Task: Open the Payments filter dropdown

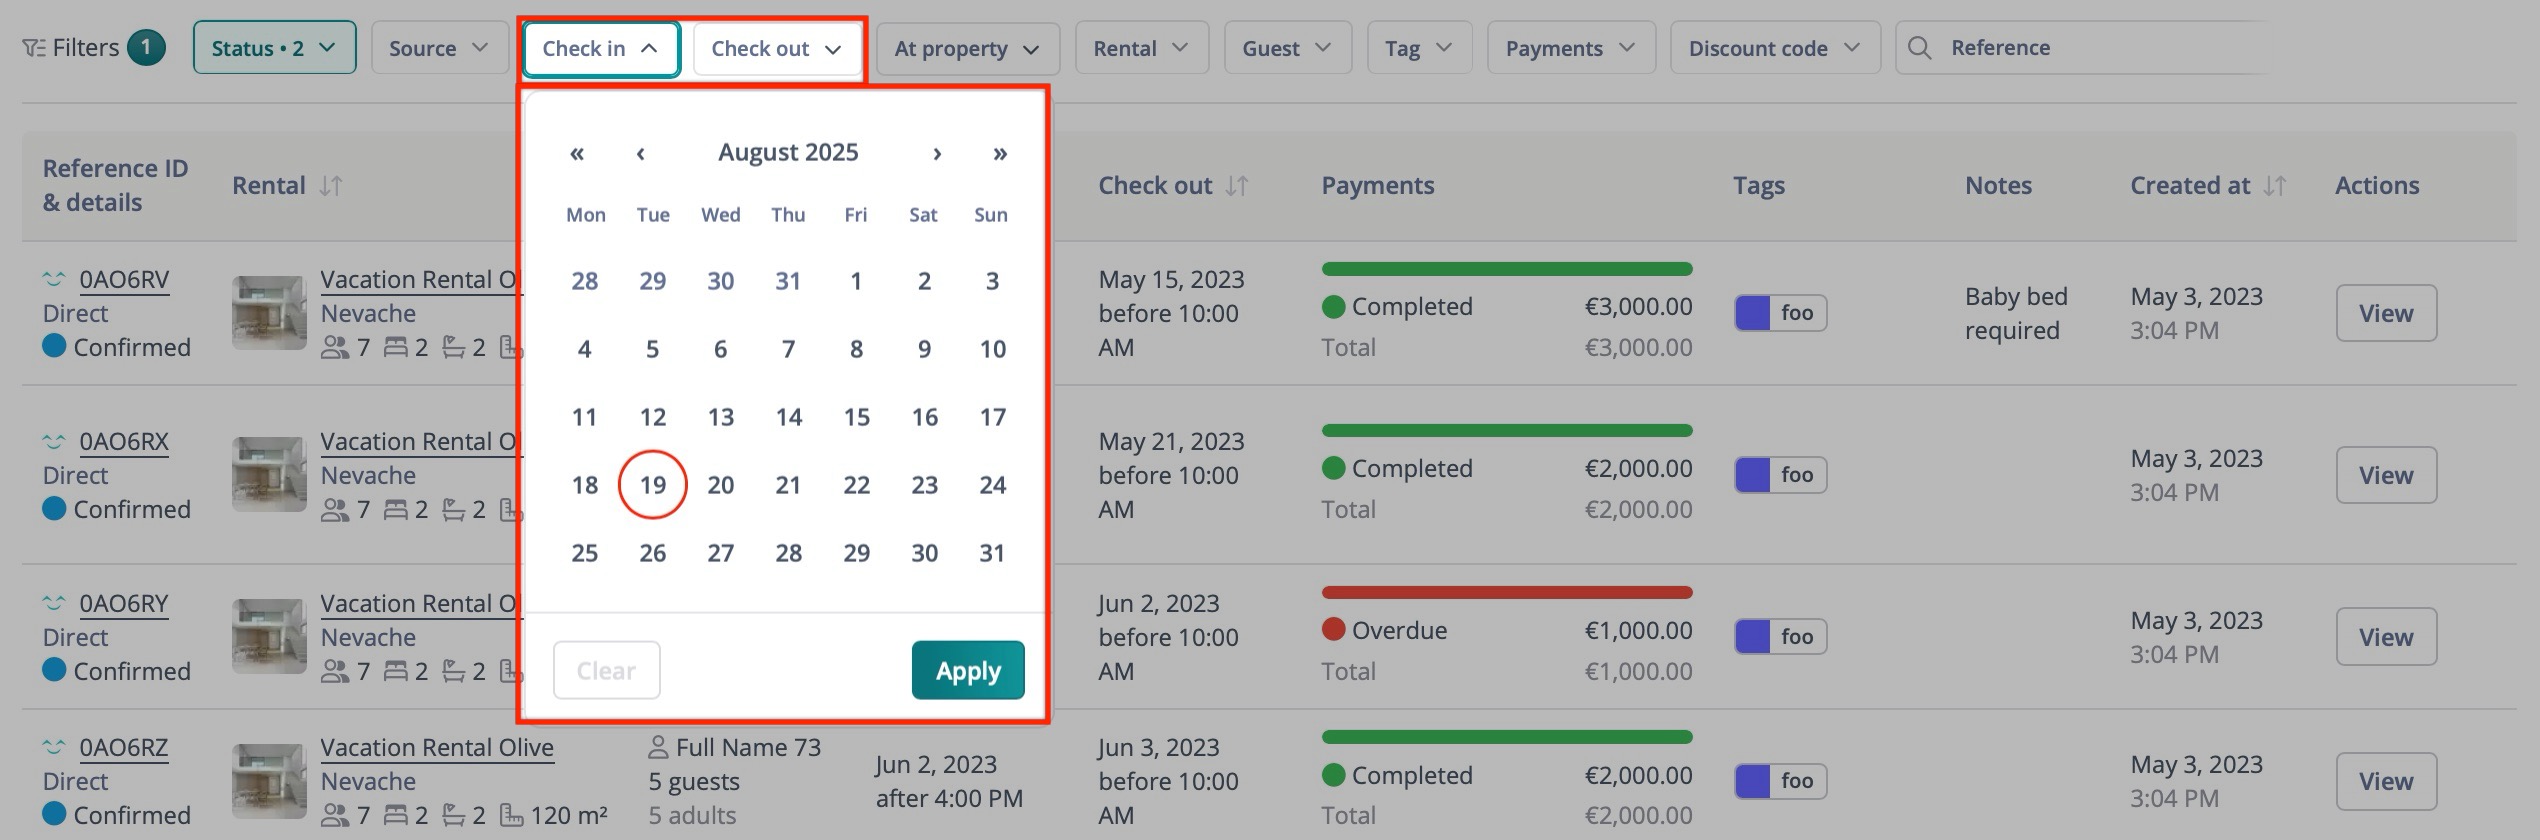Action: (1571, 48)
